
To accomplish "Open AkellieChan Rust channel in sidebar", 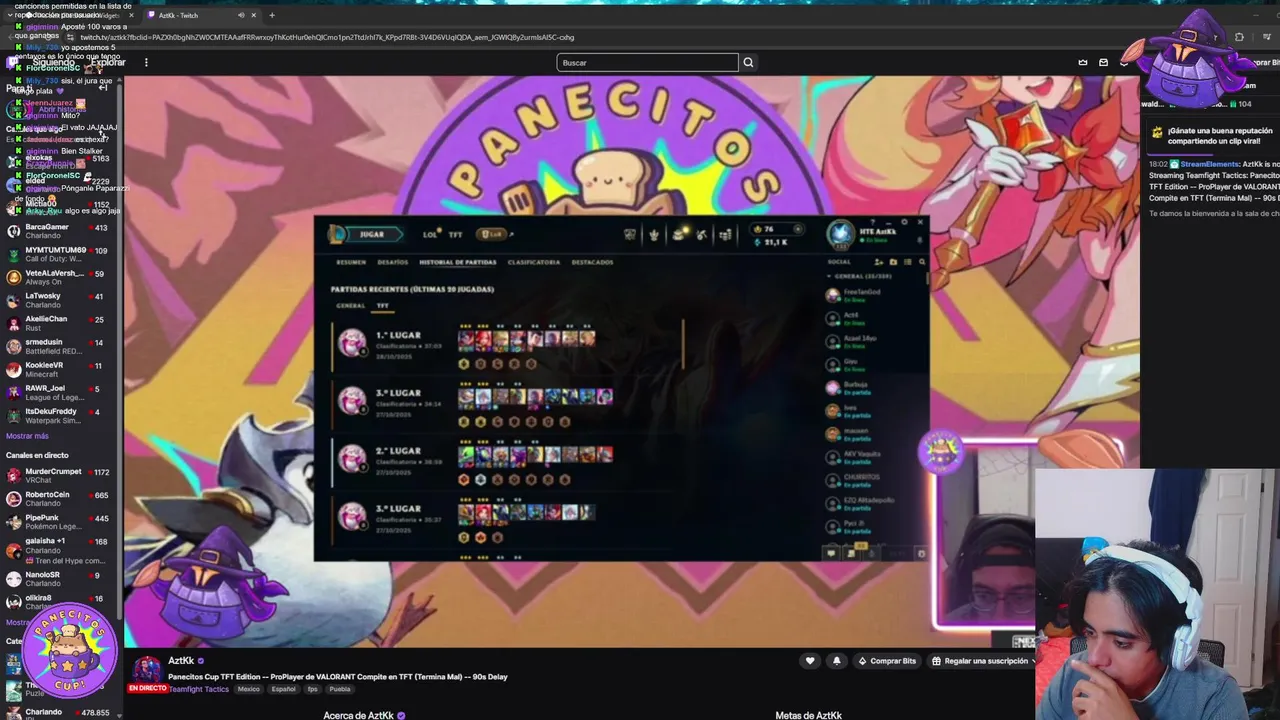I will (x=60, y=323).
